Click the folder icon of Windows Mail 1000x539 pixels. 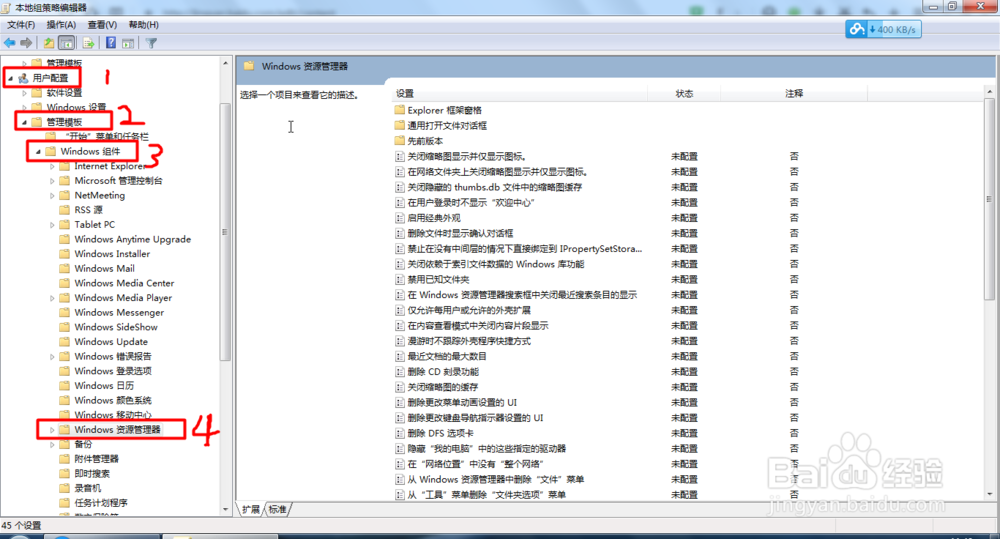click(x=64, y=268)
